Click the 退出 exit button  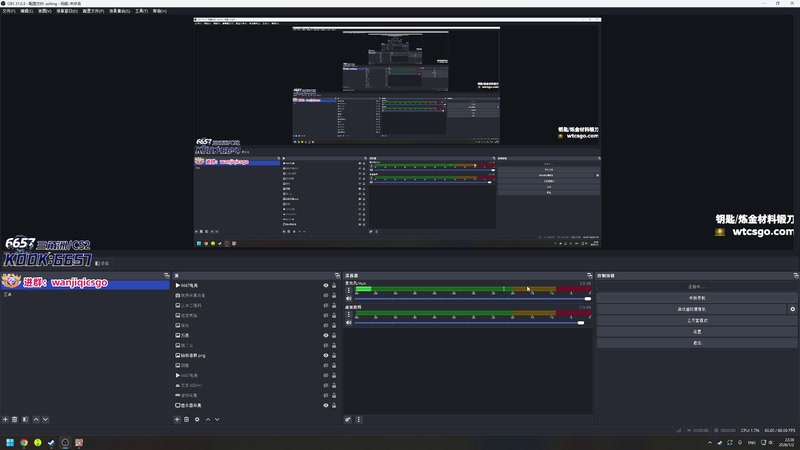[x=697, y=343]
